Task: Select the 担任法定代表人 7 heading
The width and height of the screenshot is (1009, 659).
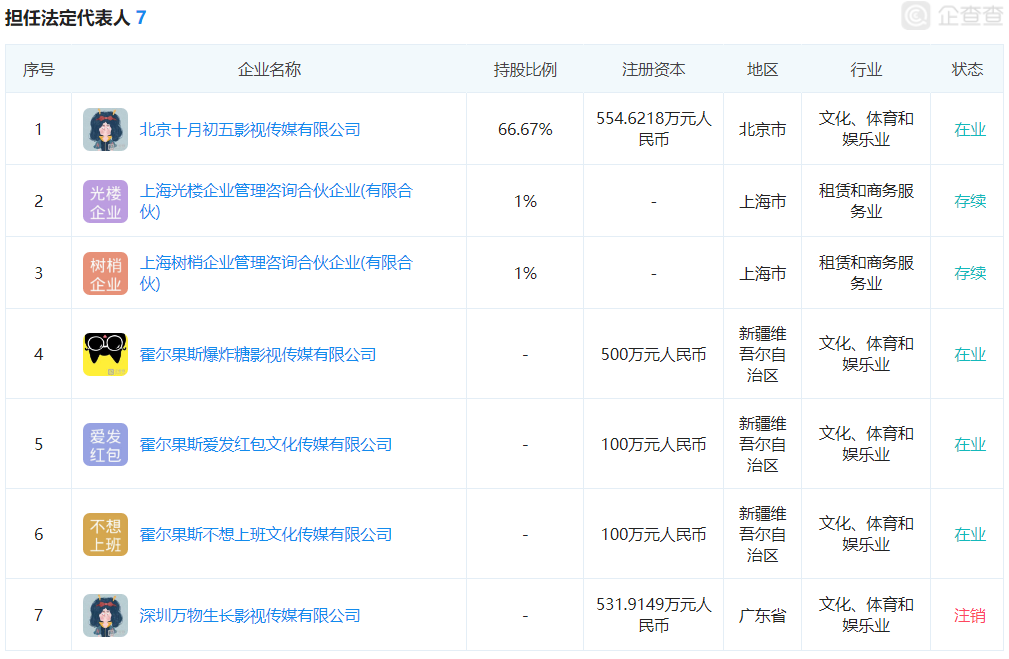Action: pyautogui.click(x=76, y=17)
